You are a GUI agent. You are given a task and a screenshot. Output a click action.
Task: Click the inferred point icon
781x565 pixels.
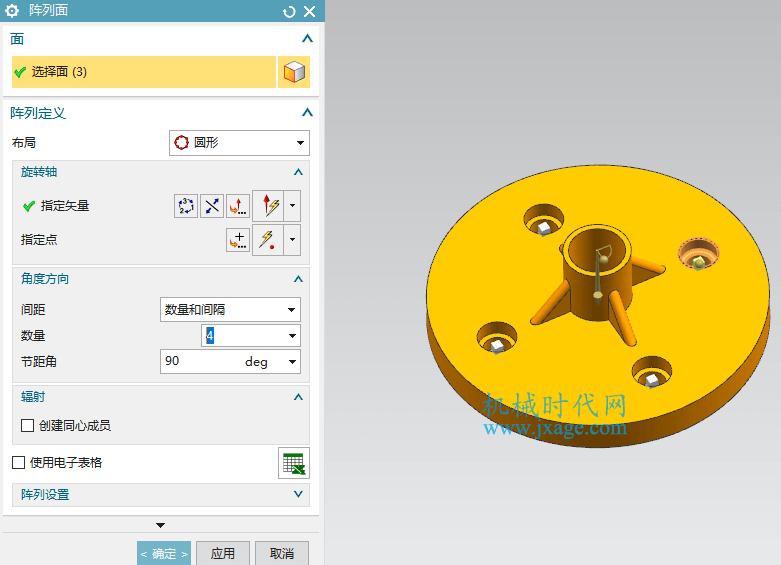pyautogui.click(x=268, y=240)
